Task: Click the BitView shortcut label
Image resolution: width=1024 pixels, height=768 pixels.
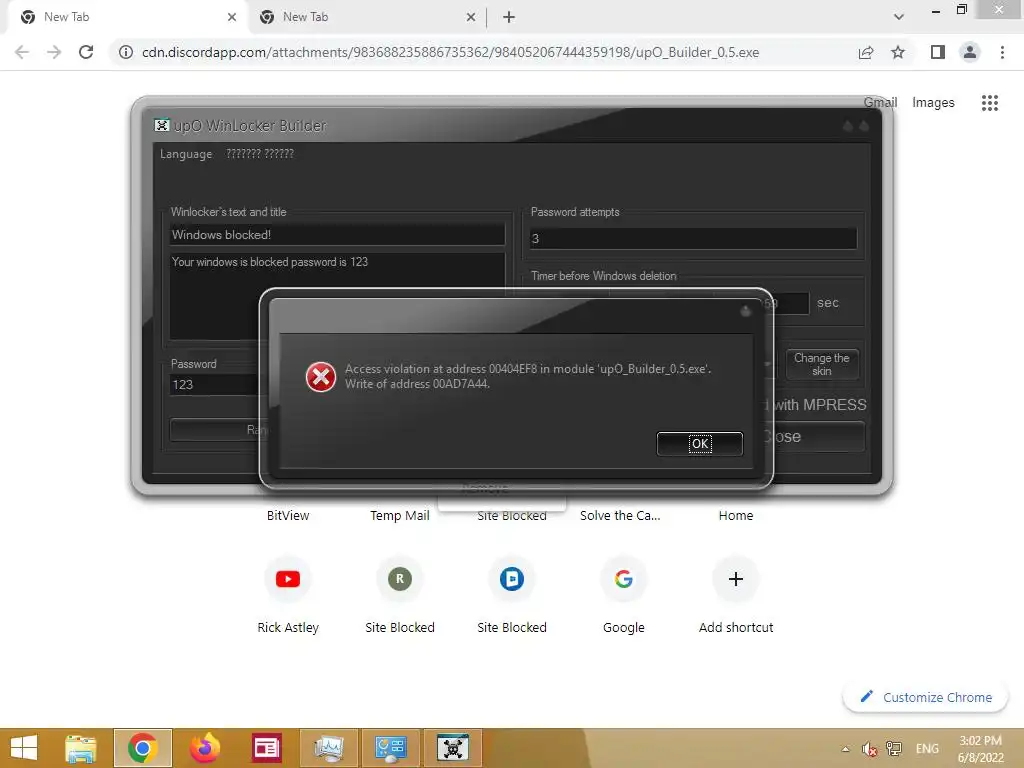Action: 288,515
